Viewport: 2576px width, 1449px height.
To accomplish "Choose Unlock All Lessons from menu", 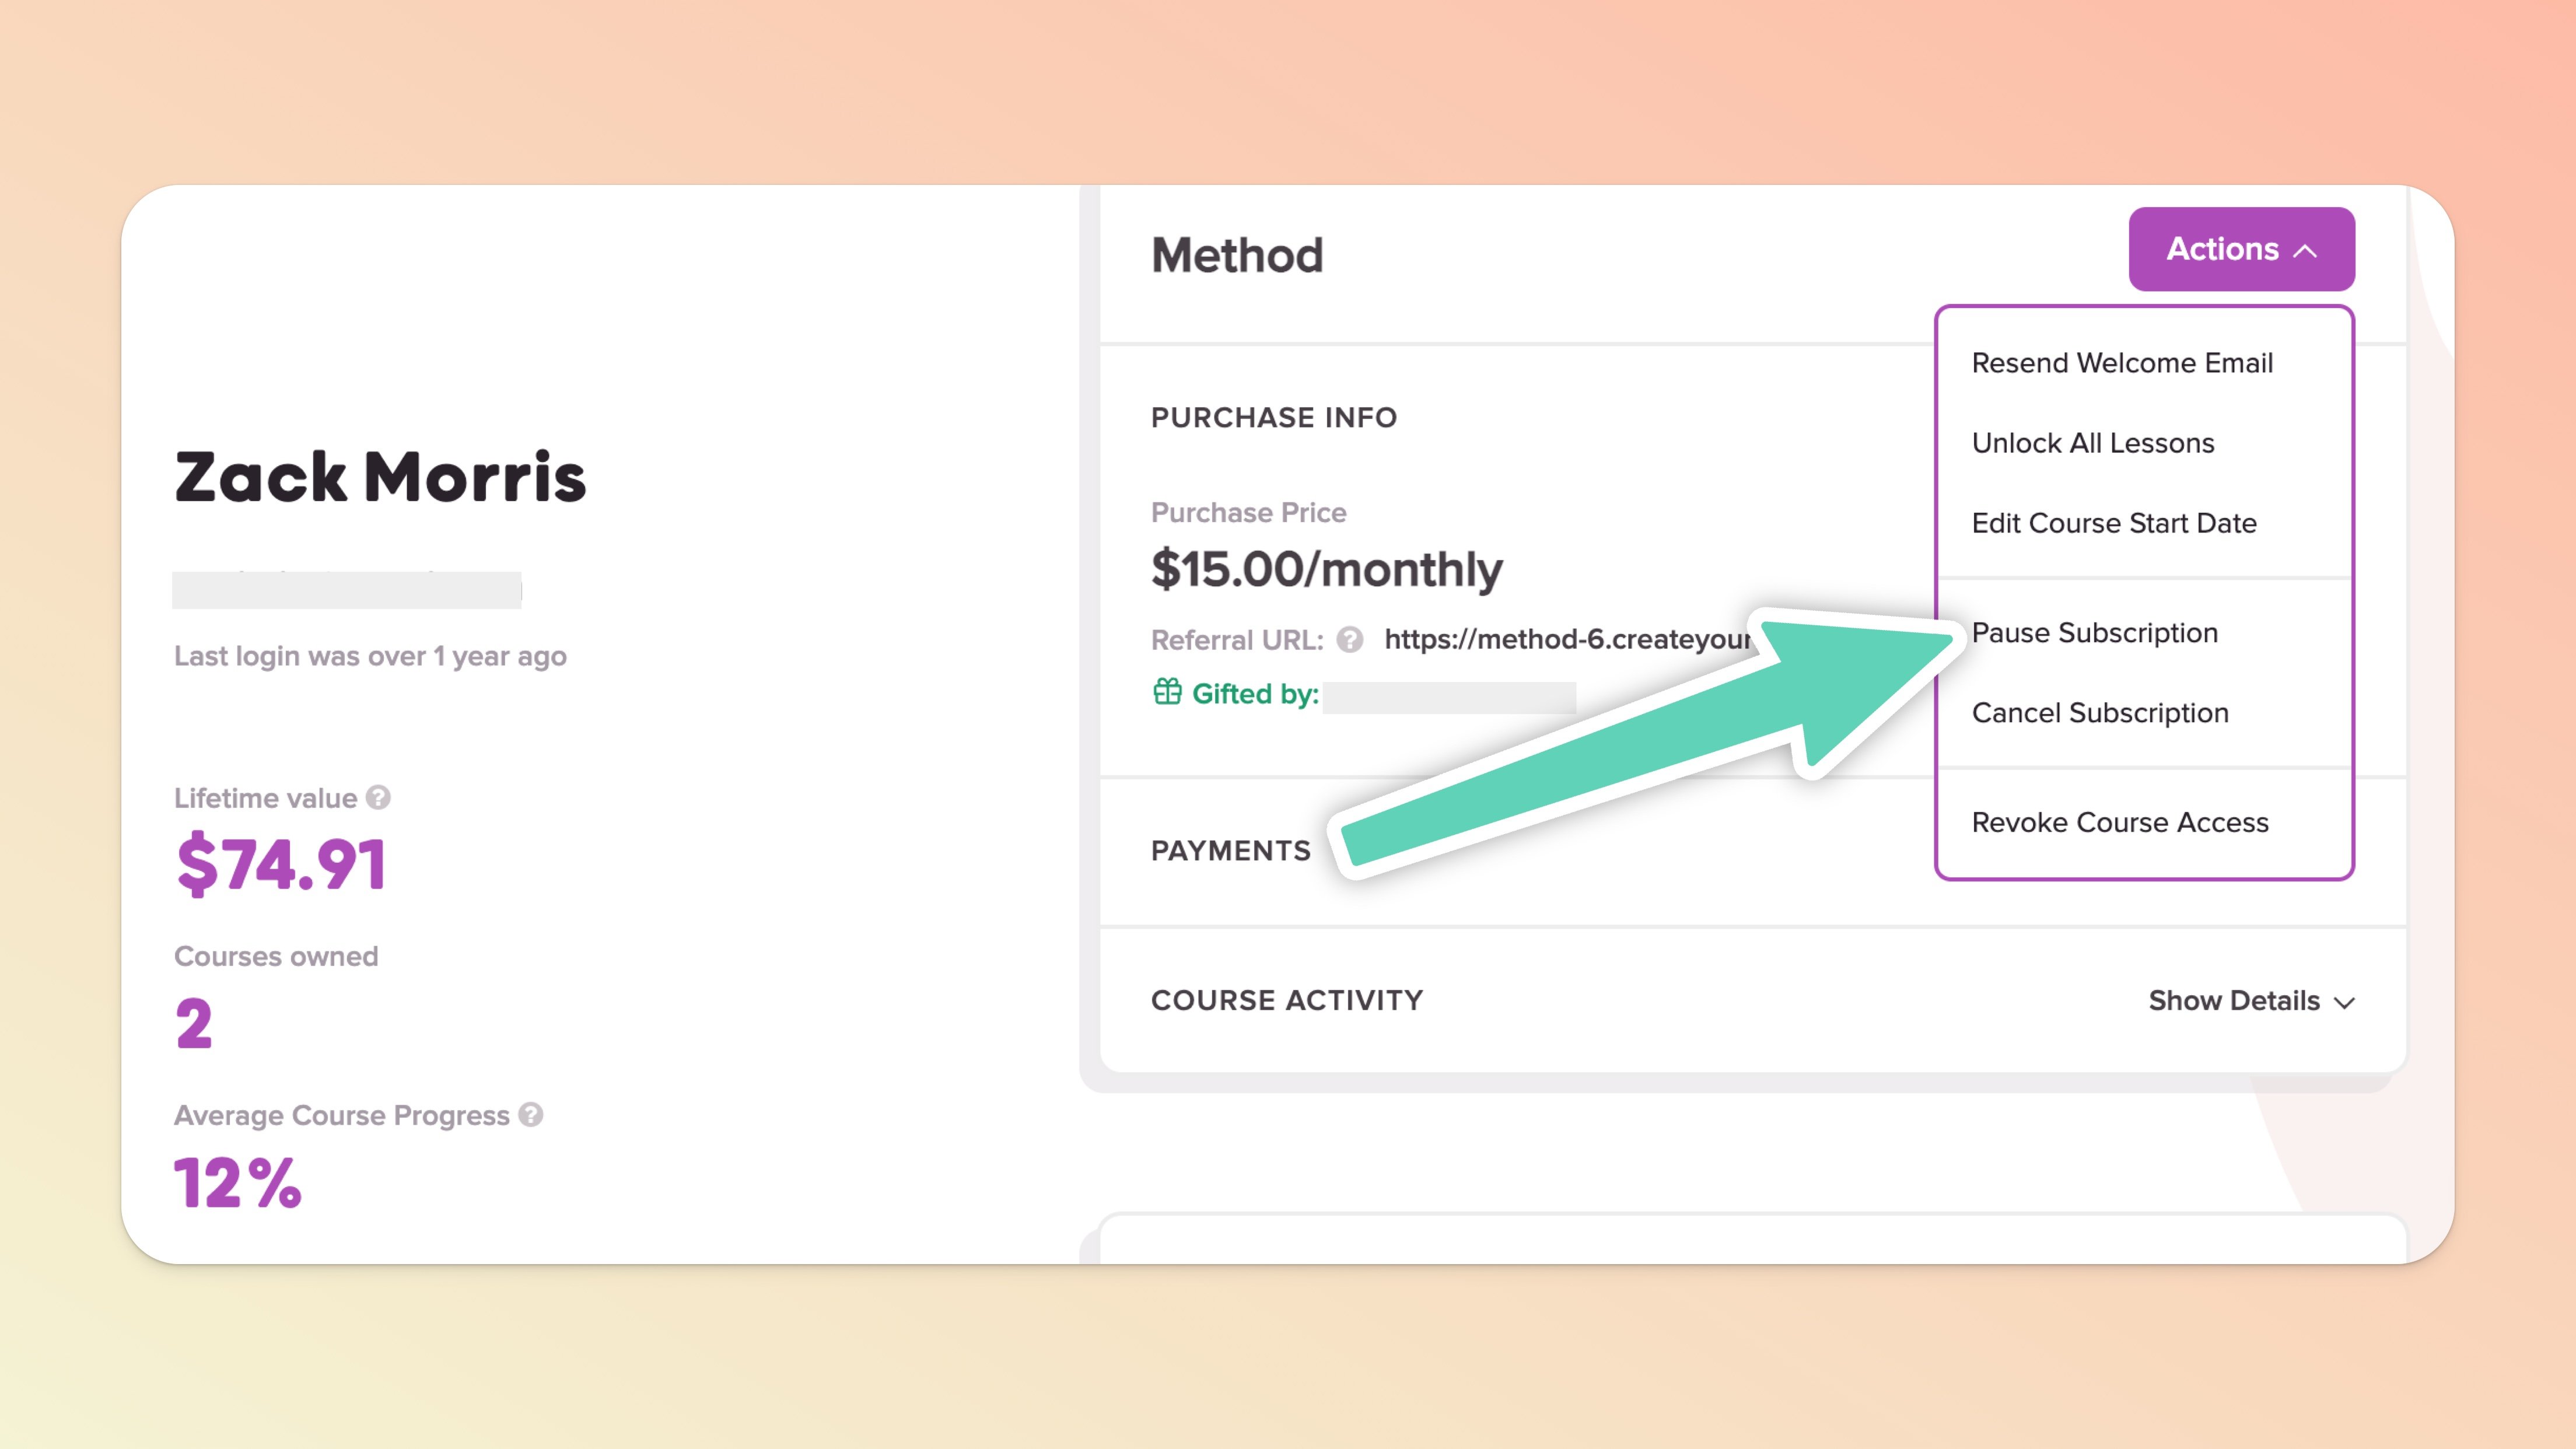I will pyautogui.click(x=2093, y=443).
